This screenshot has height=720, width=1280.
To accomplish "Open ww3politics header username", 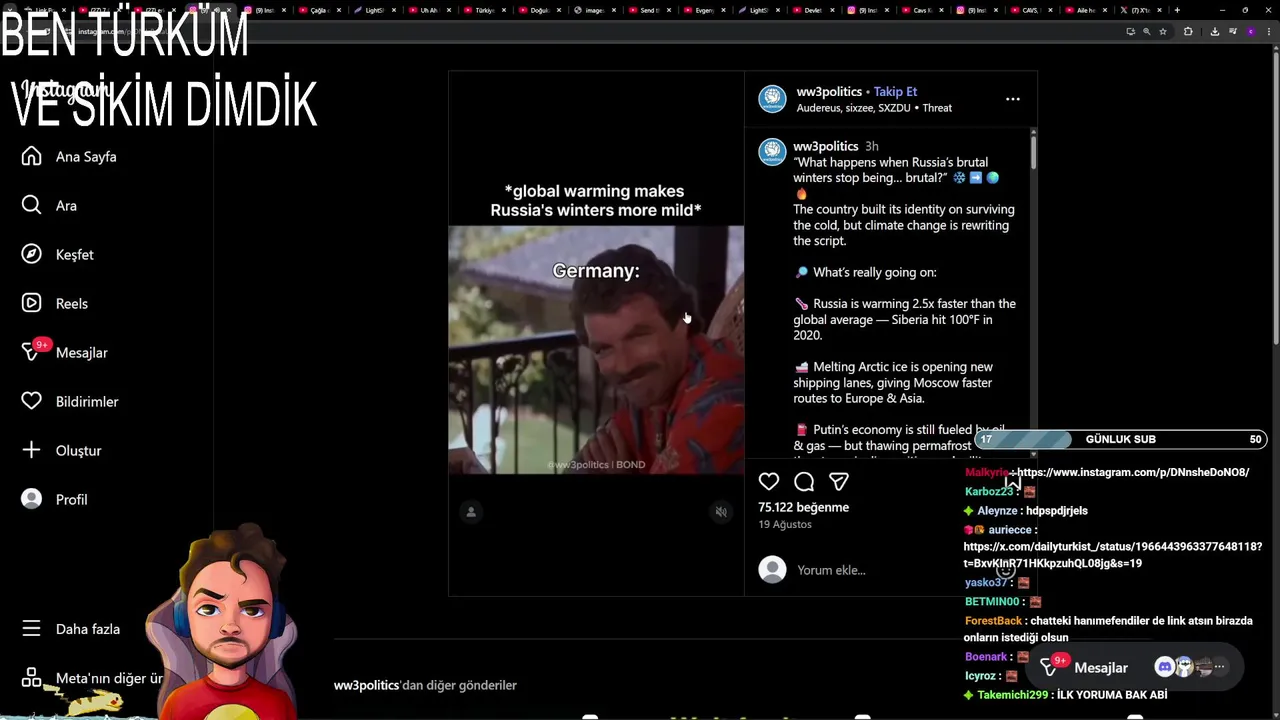I will (x=829, y=91).
